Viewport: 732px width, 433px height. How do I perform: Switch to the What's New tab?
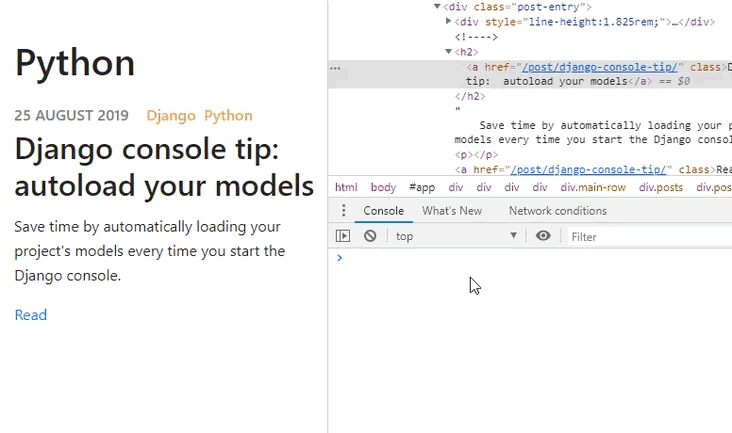[452, 211]
